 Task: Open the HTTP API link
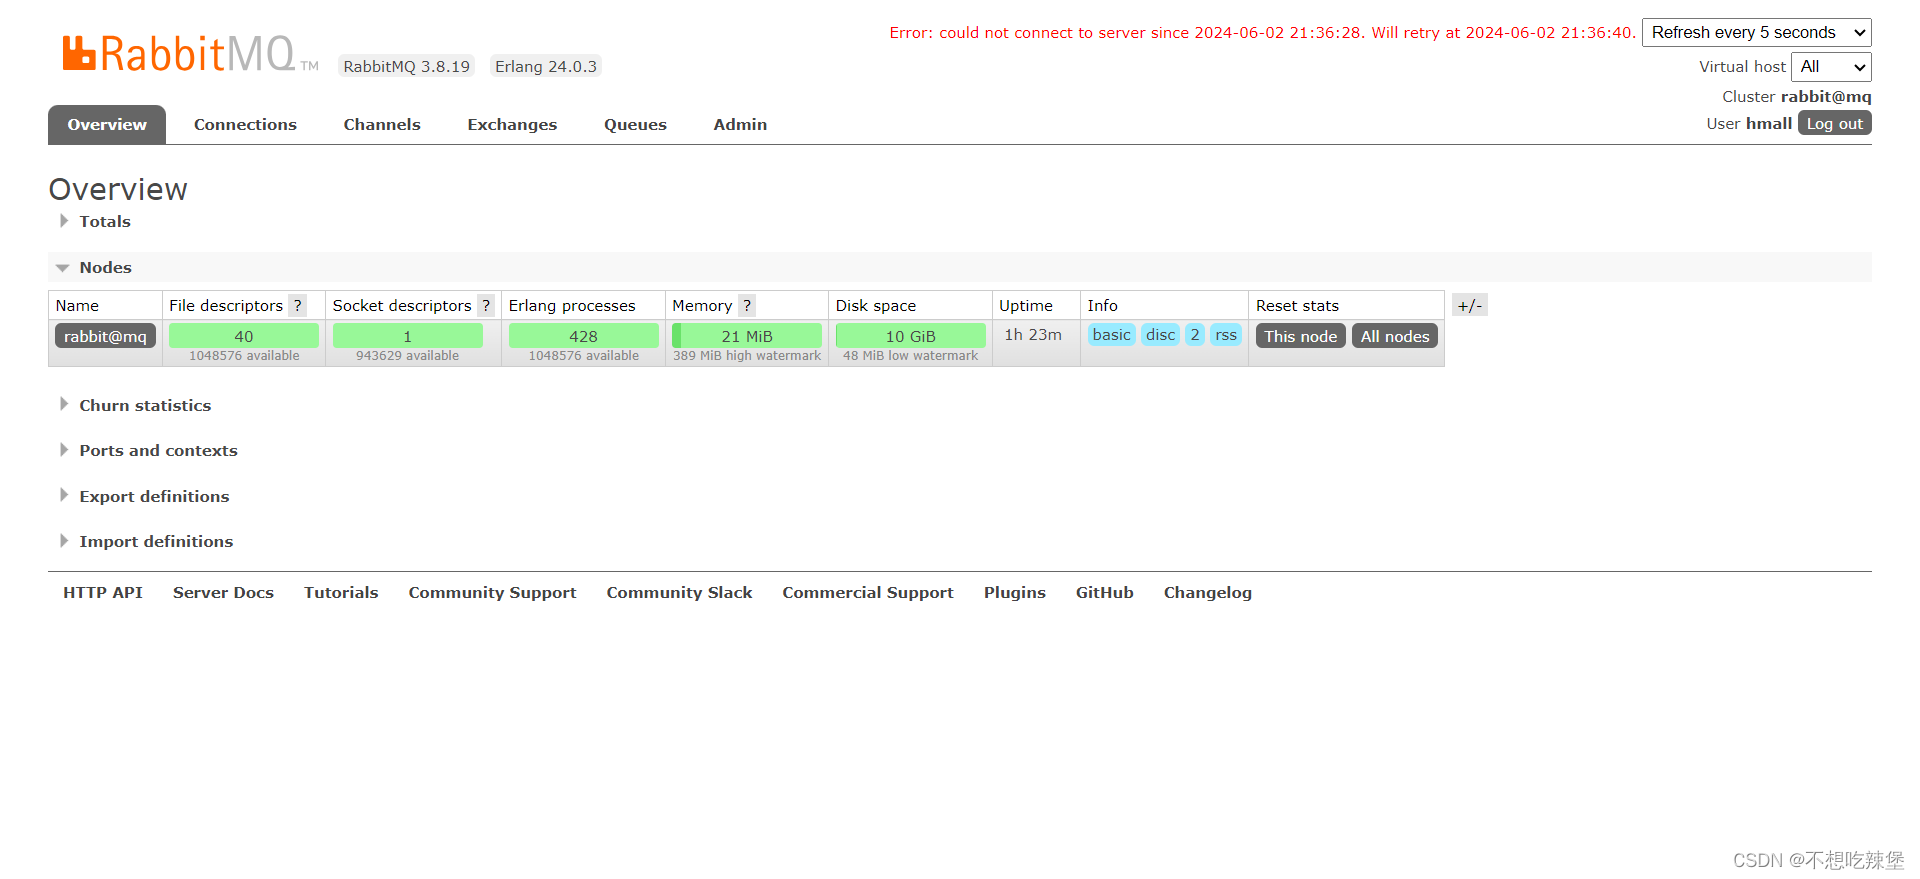click(x=103, y=593)
